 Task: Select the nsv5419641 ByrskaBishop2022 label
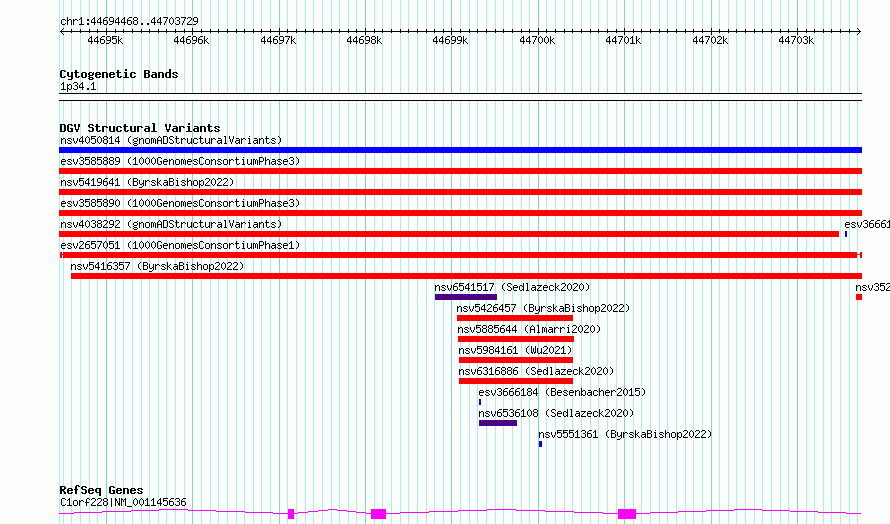coord(147,182)
